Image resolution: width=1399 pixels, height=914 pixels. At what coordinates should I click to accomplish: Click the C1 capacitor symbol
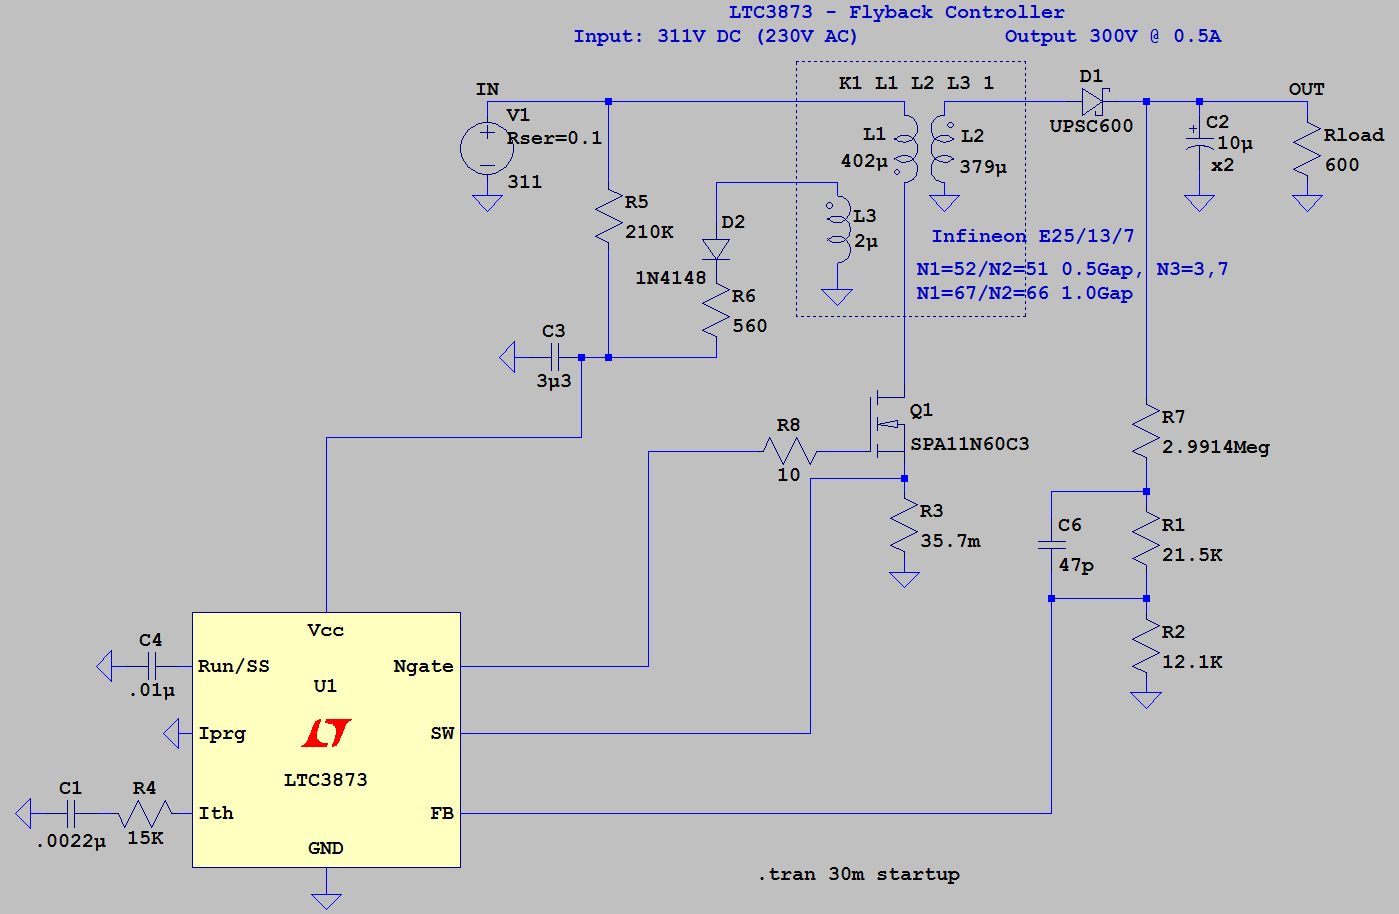click(x=71, y=813)
